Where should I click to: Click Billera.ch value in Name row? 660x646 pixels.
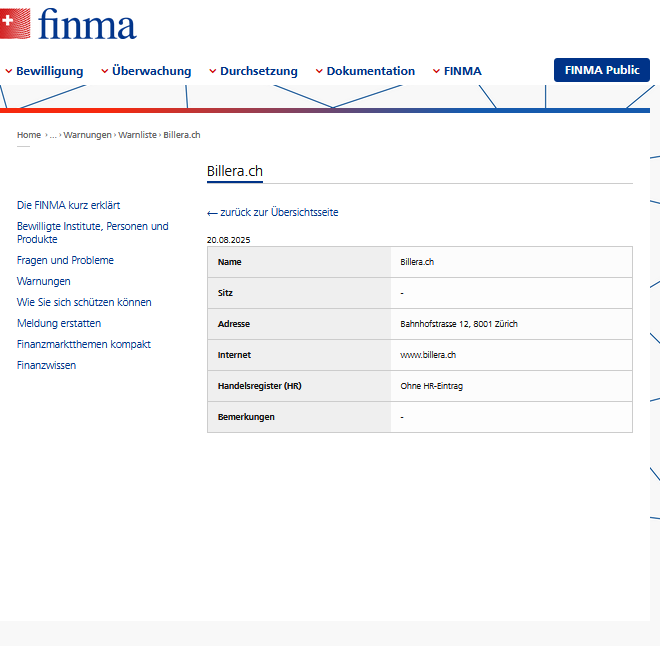(x=417, y=262)
